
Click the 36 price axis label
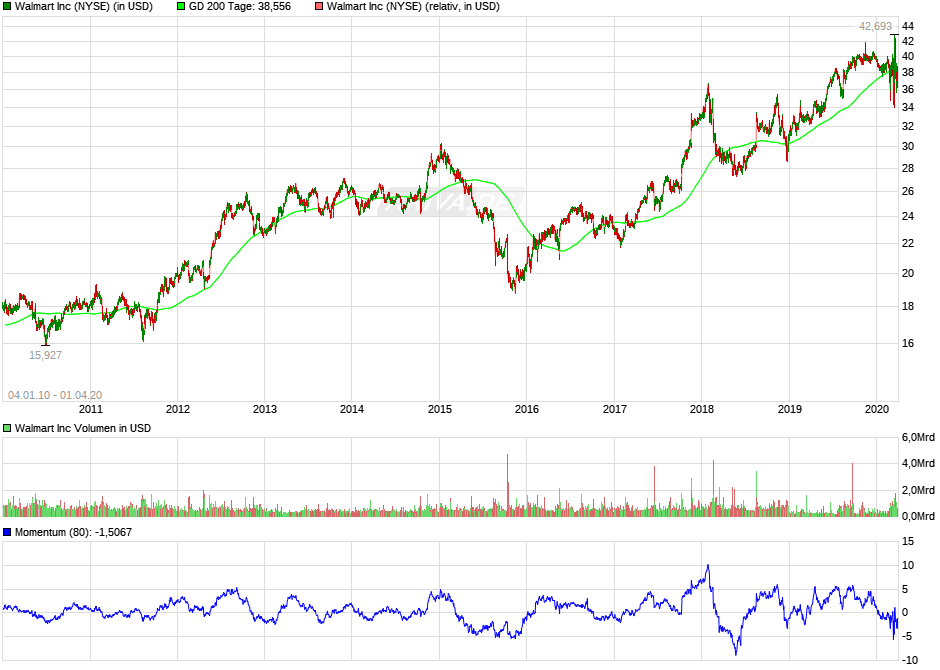coord(908,90)
